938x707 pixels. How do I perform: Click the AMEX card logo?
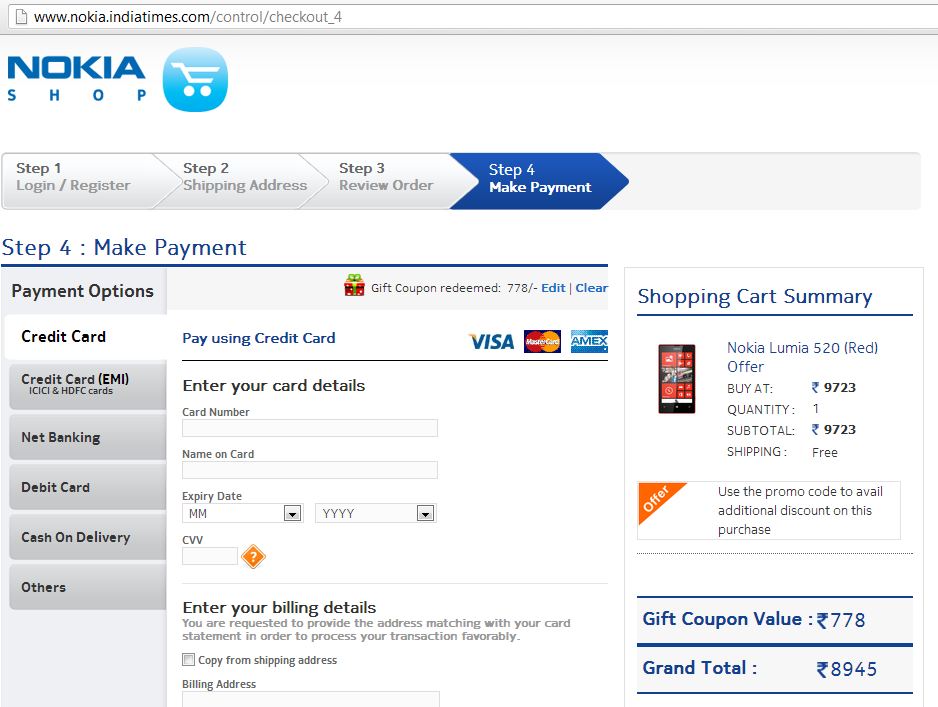point(589,342)
